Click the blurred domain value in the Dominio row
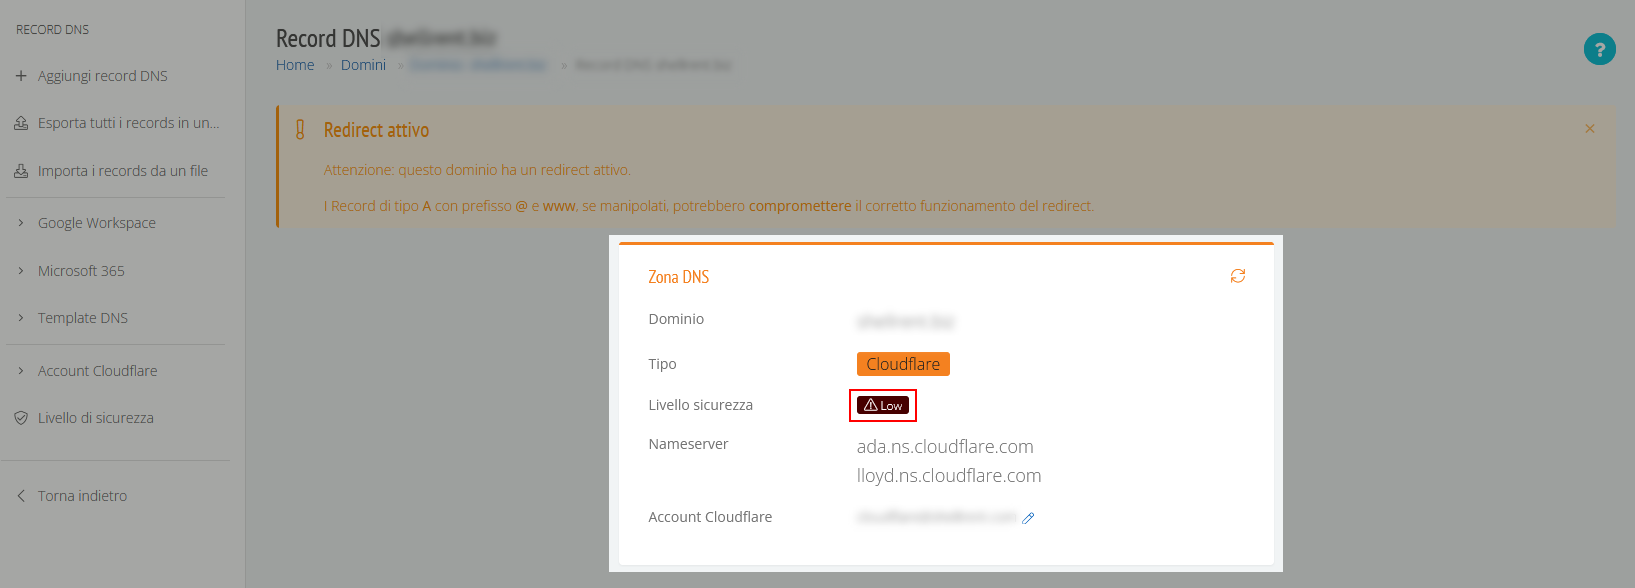This screenshot has height=588, width=1635. [906, 322]
